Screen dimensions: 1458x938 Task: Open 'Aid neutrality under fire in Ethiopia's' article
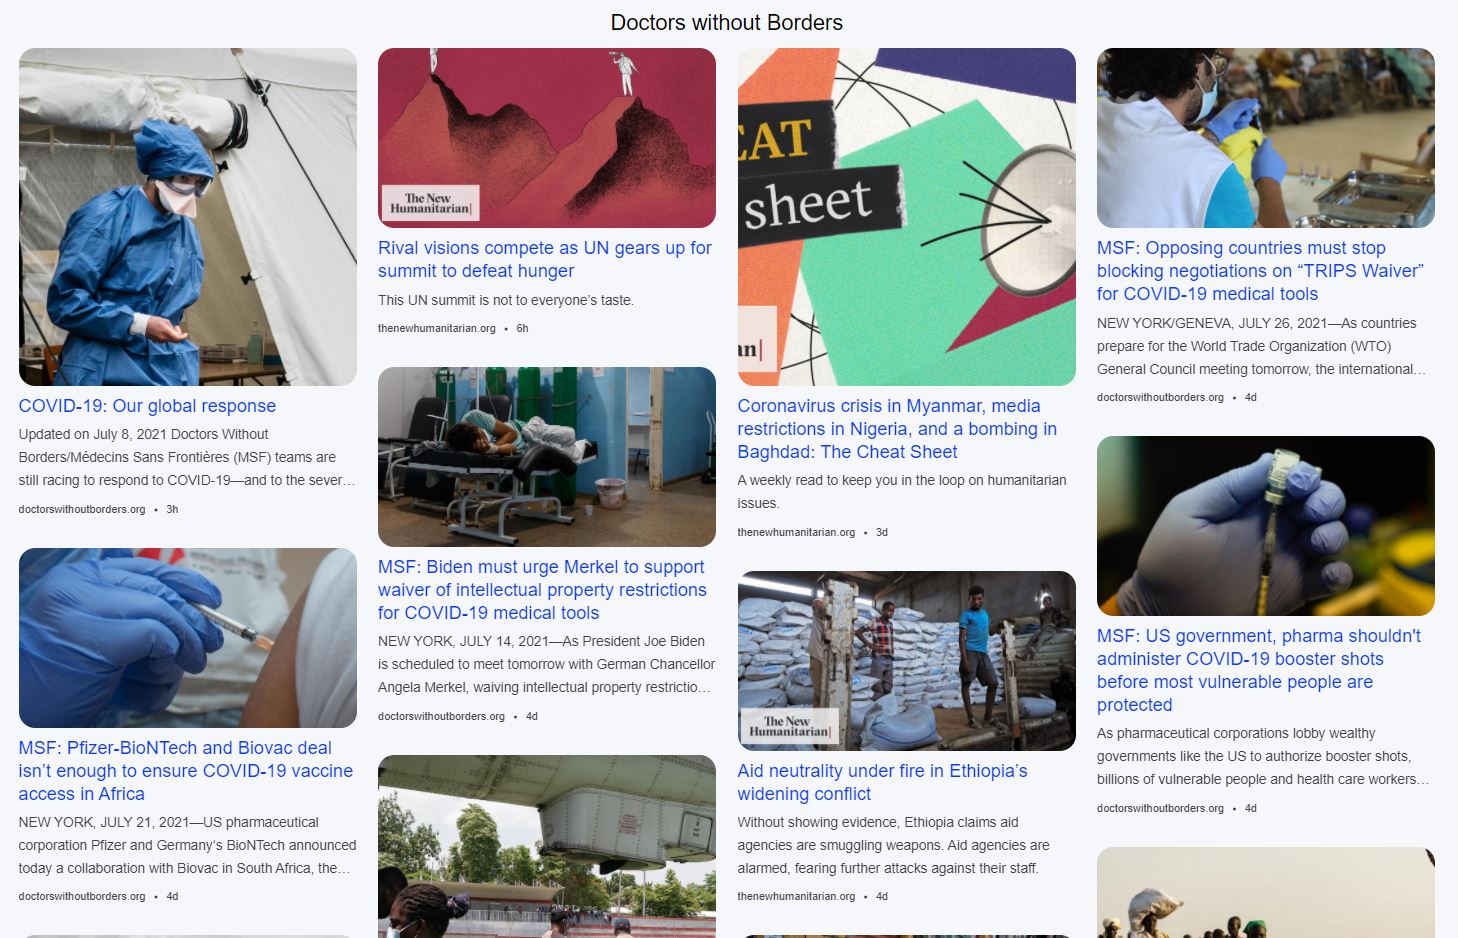(x=882, y=782)
